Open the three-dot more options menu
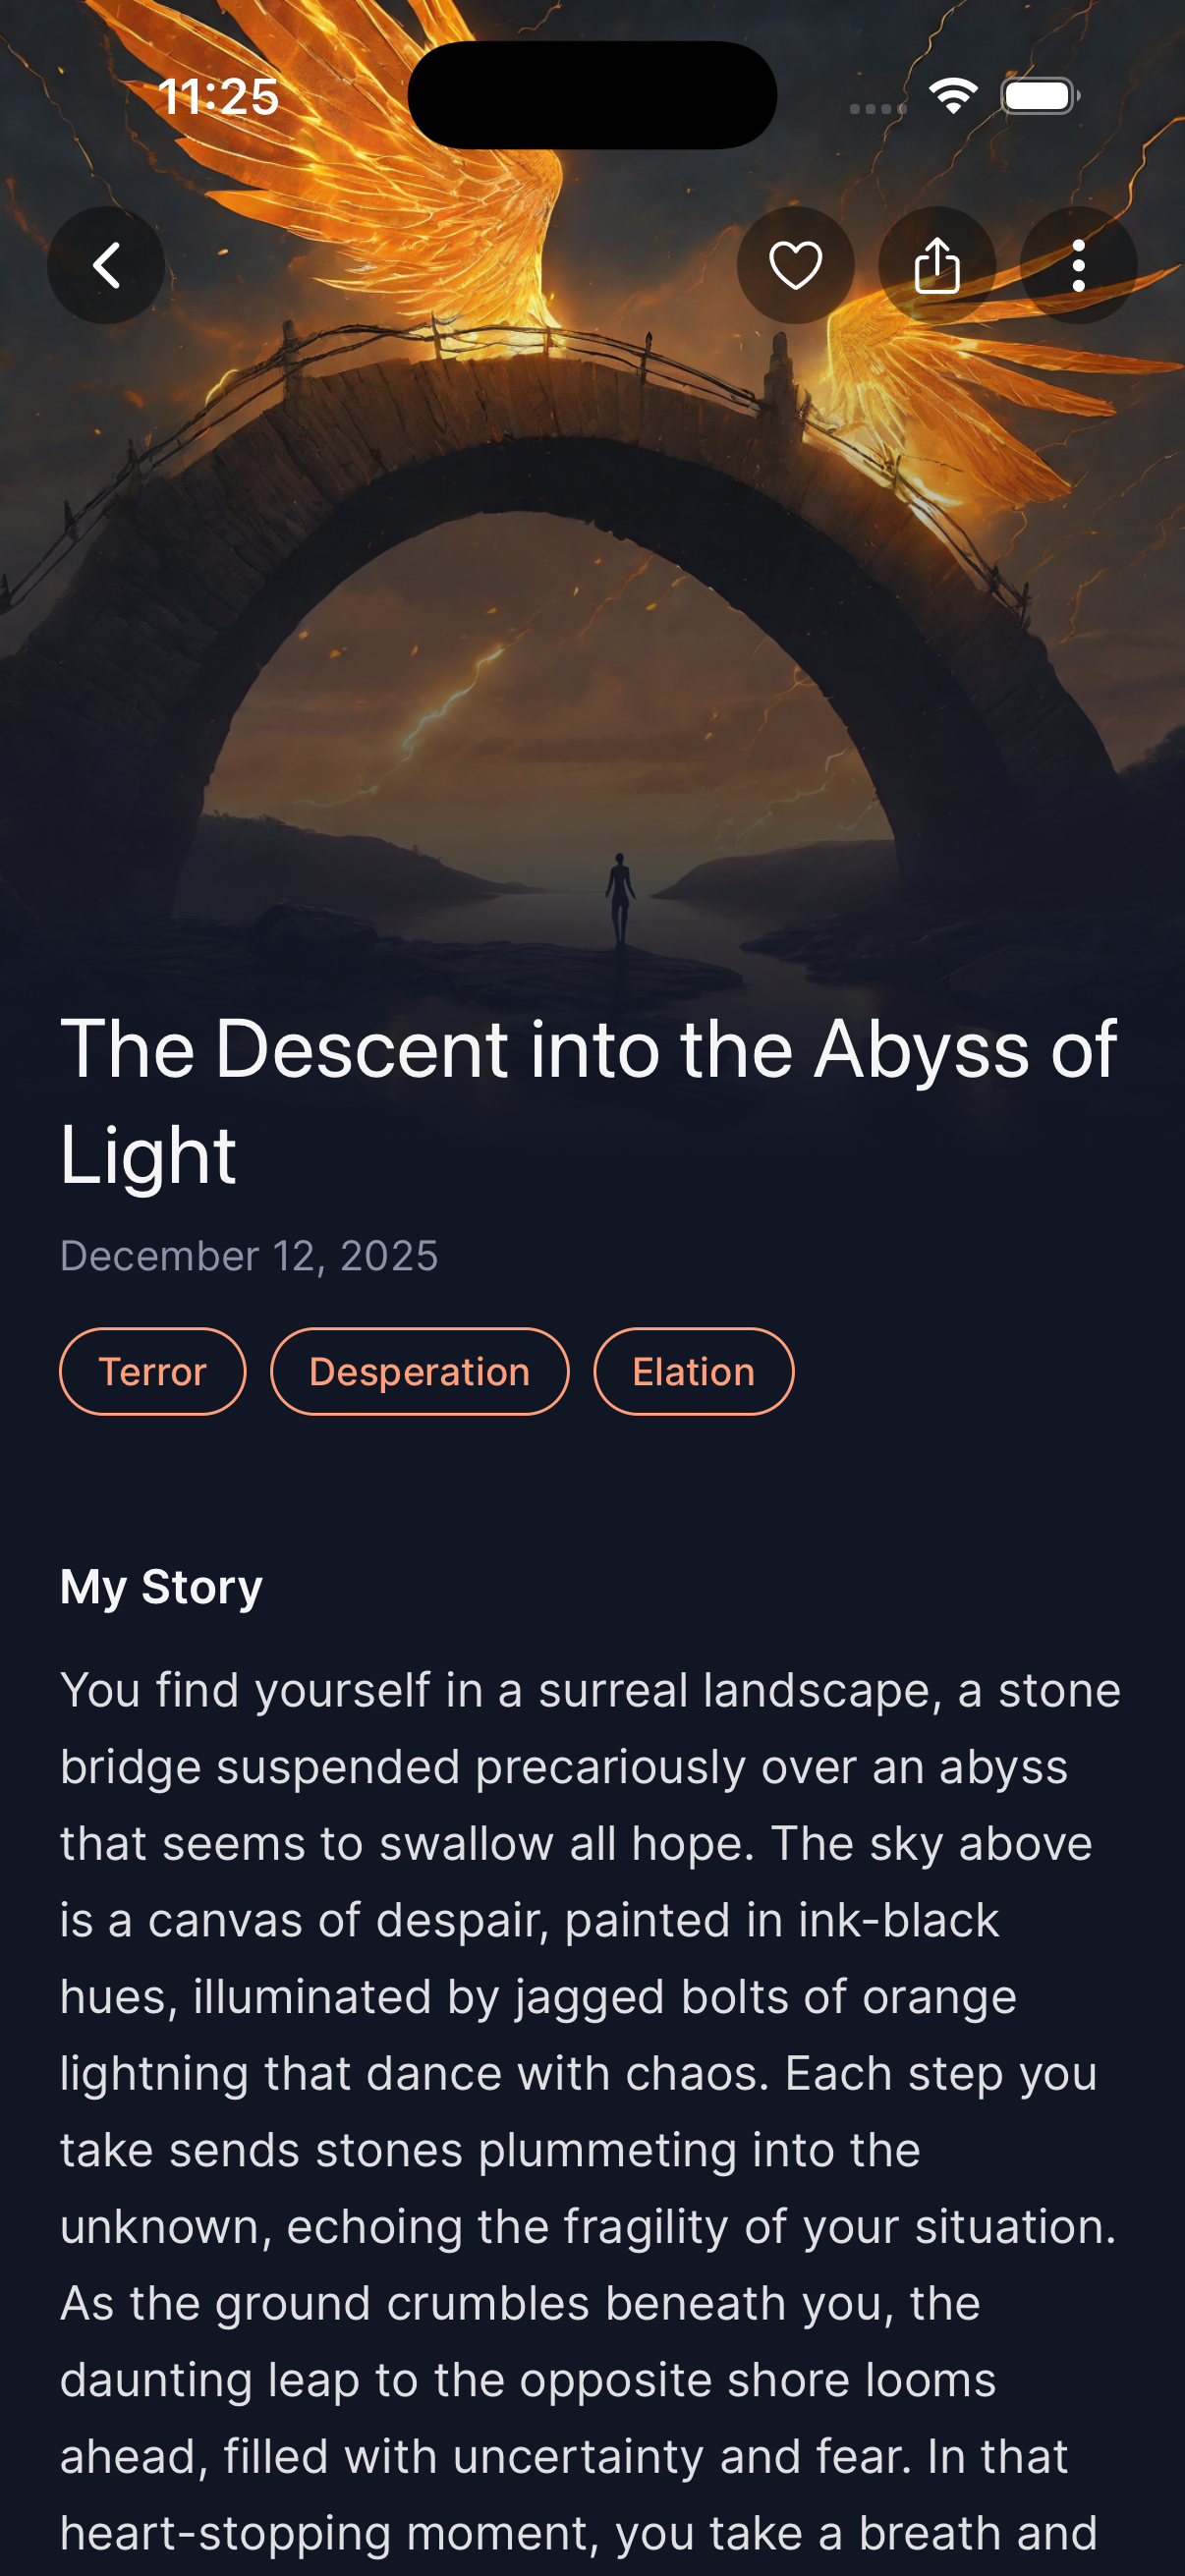Image resolution: width=1185 pixels, height=2576 pixels. (x=1078, y=265)
